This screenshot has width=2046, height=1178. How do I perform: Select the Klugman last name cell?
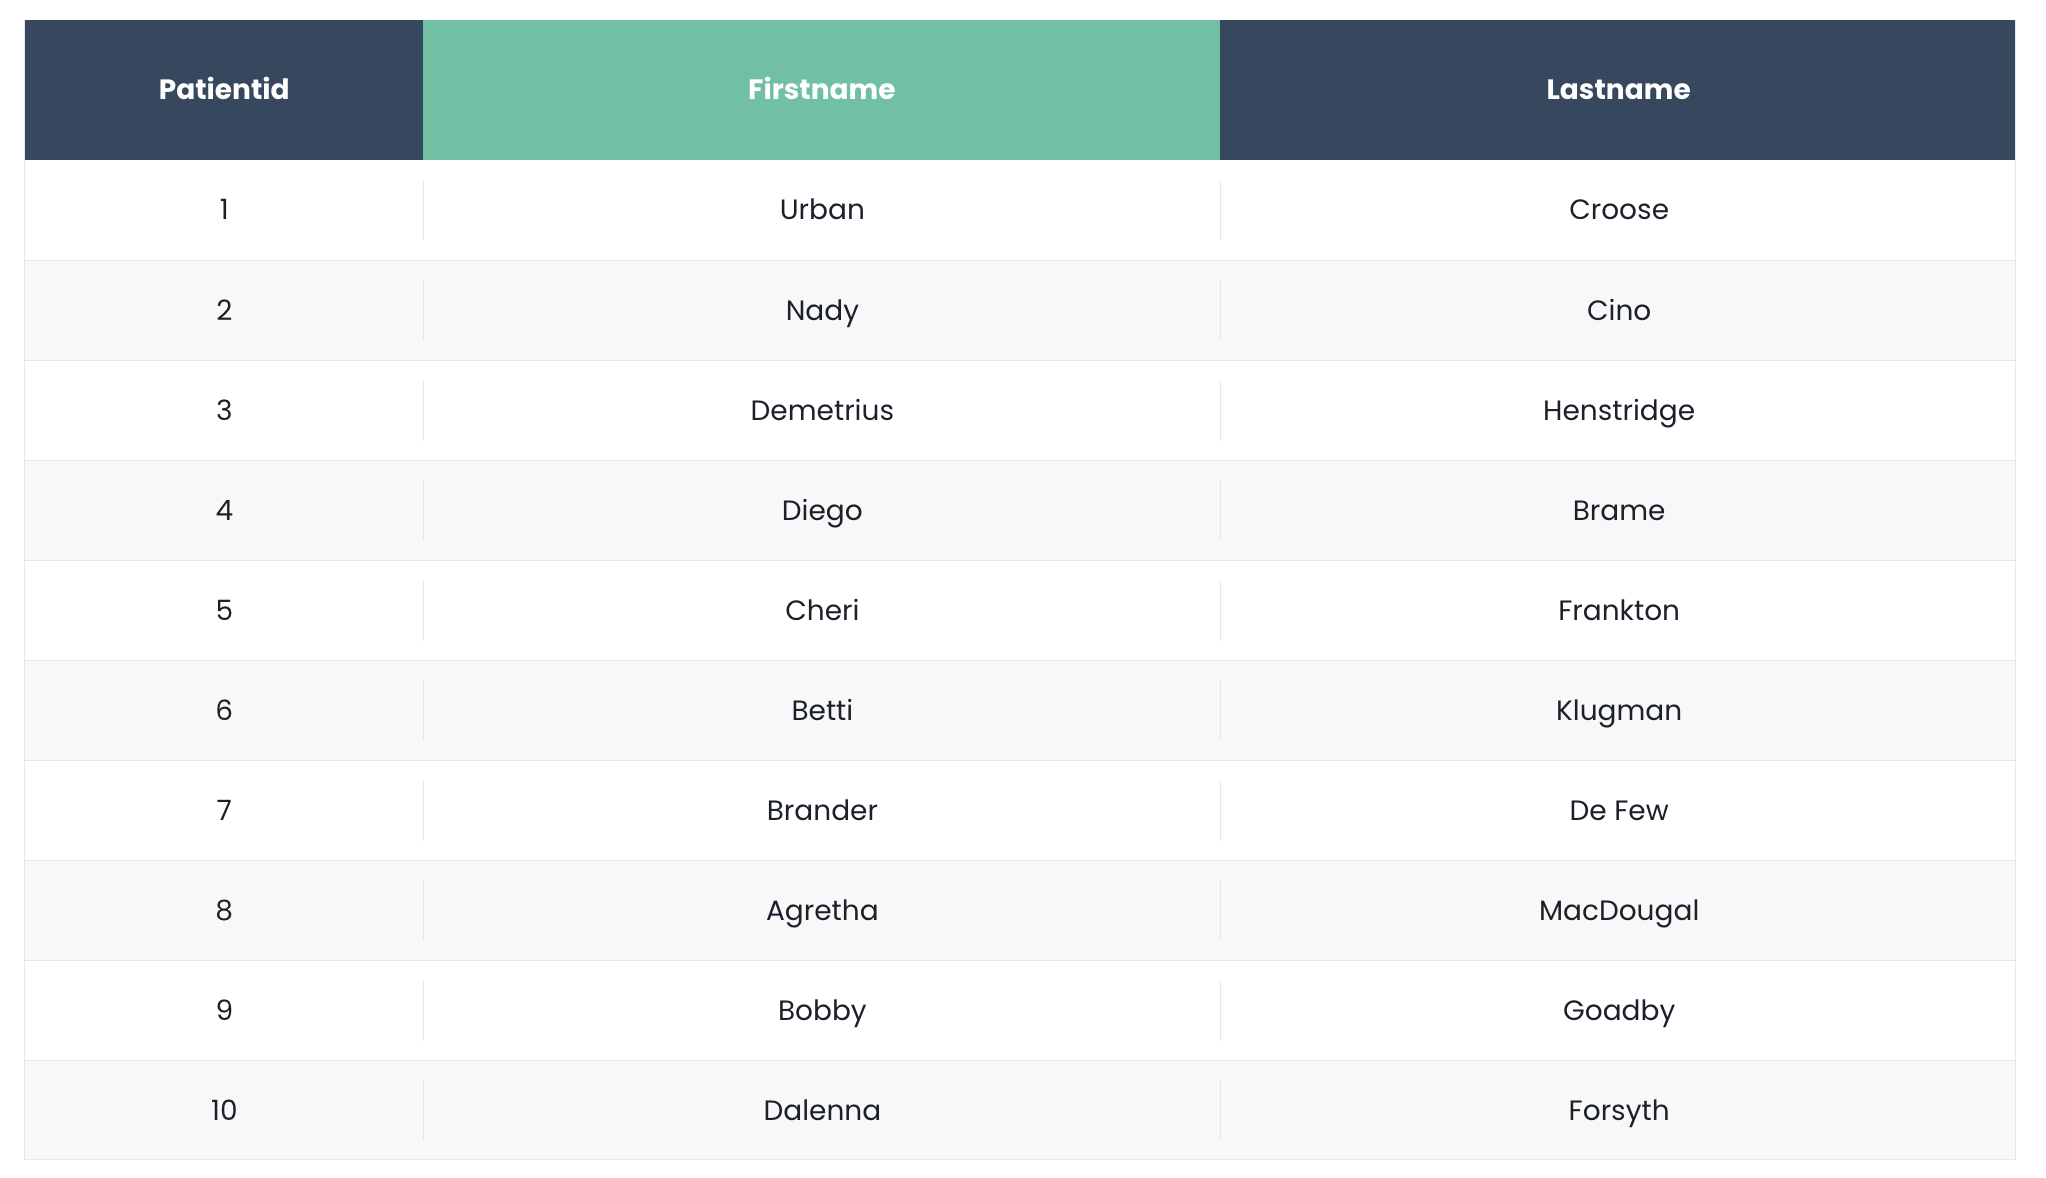(1617, 710)
